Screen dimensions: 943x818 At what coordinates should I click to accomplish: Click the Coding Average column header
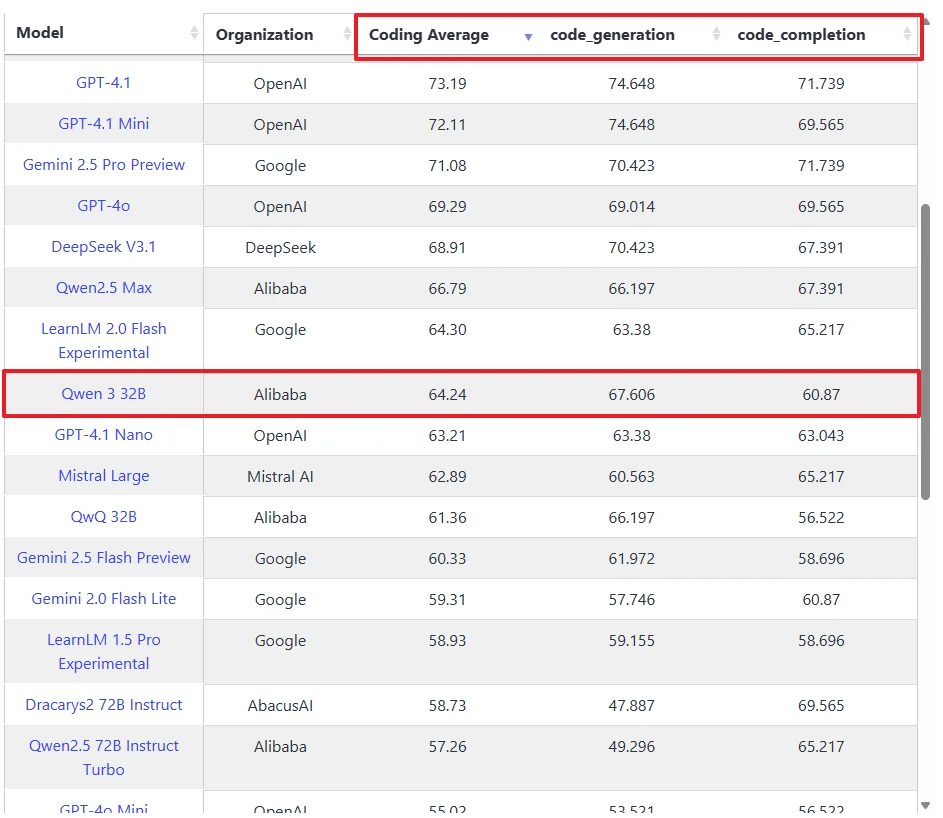tap(446, 35)
